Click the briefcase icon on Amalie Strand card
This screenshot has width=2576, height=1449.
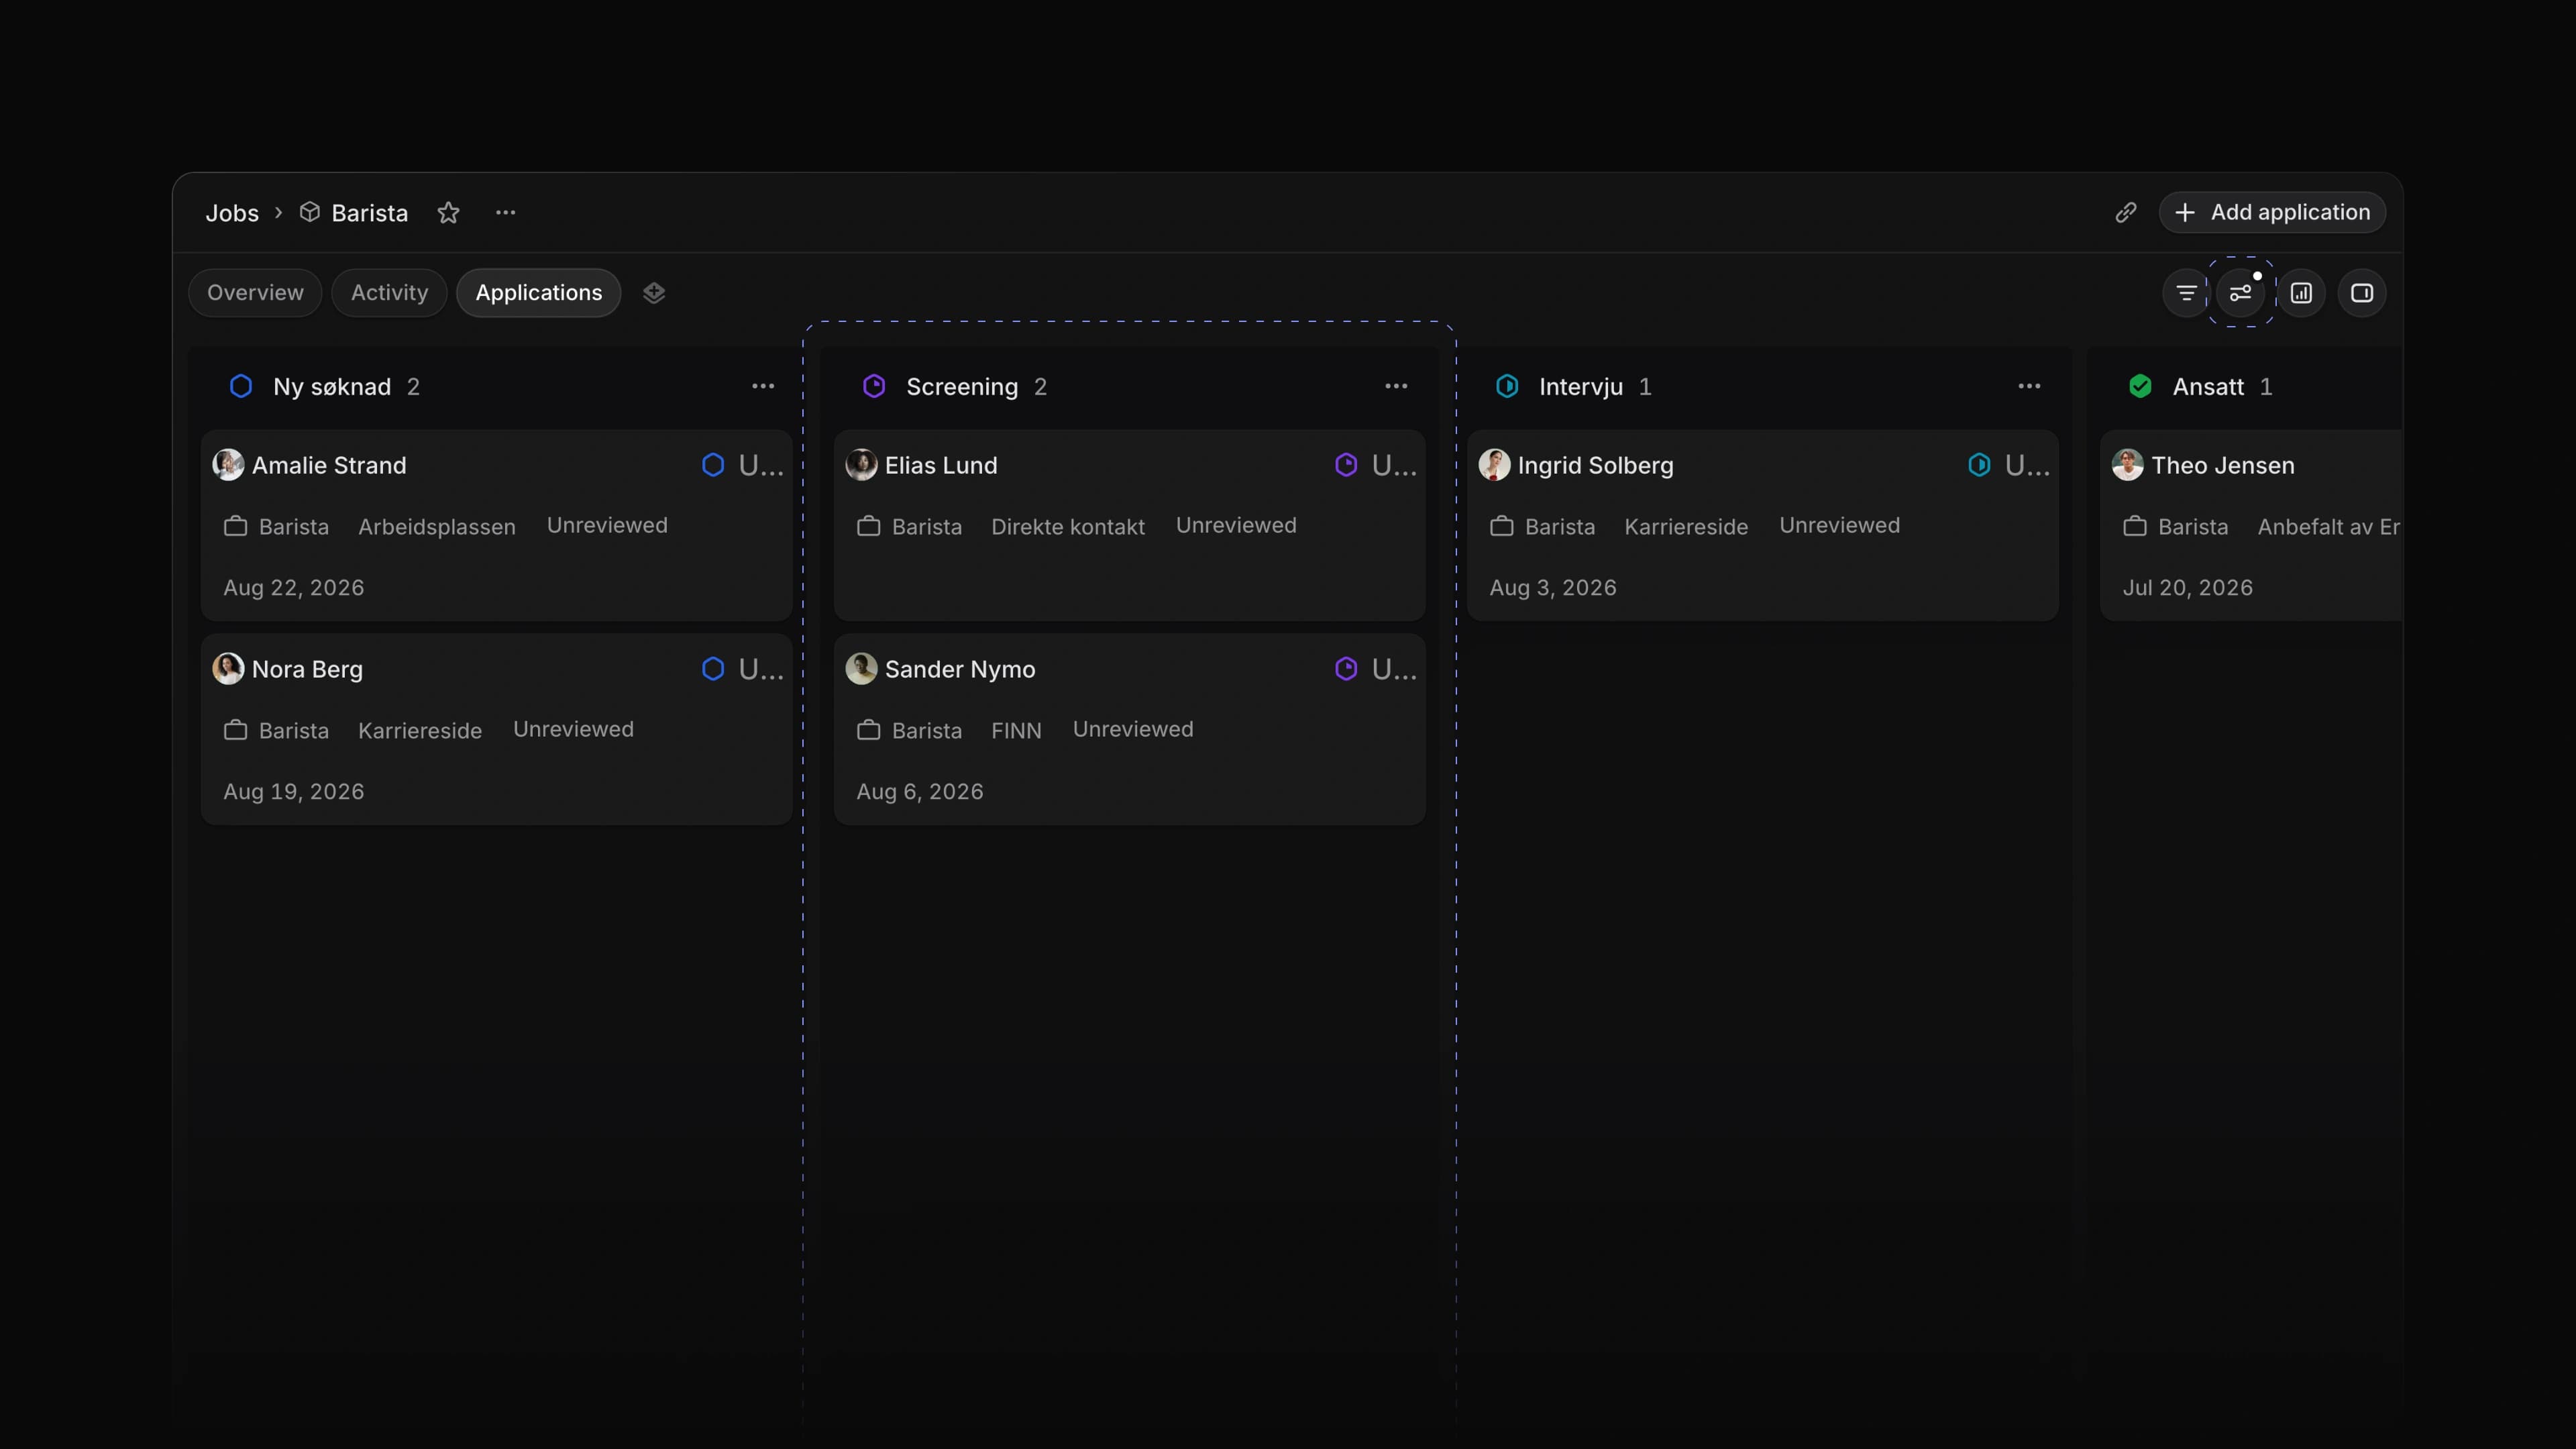[x=235, y=526]
